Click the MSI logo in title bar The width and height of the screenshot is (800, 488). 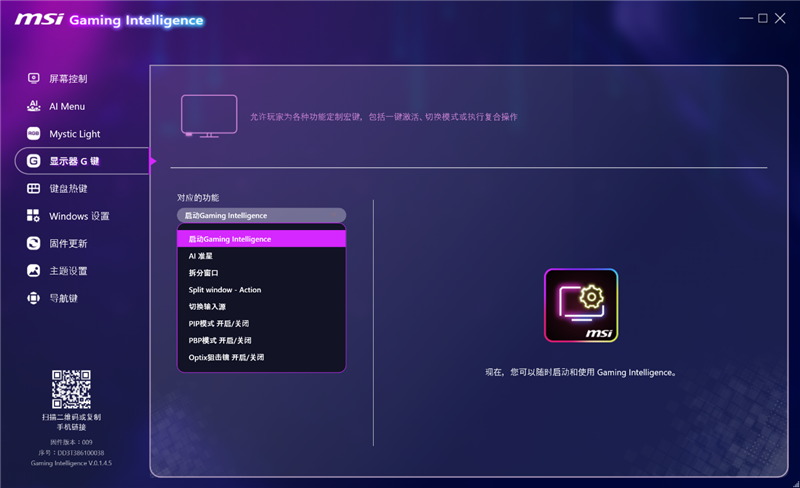[x=39, y=19]
